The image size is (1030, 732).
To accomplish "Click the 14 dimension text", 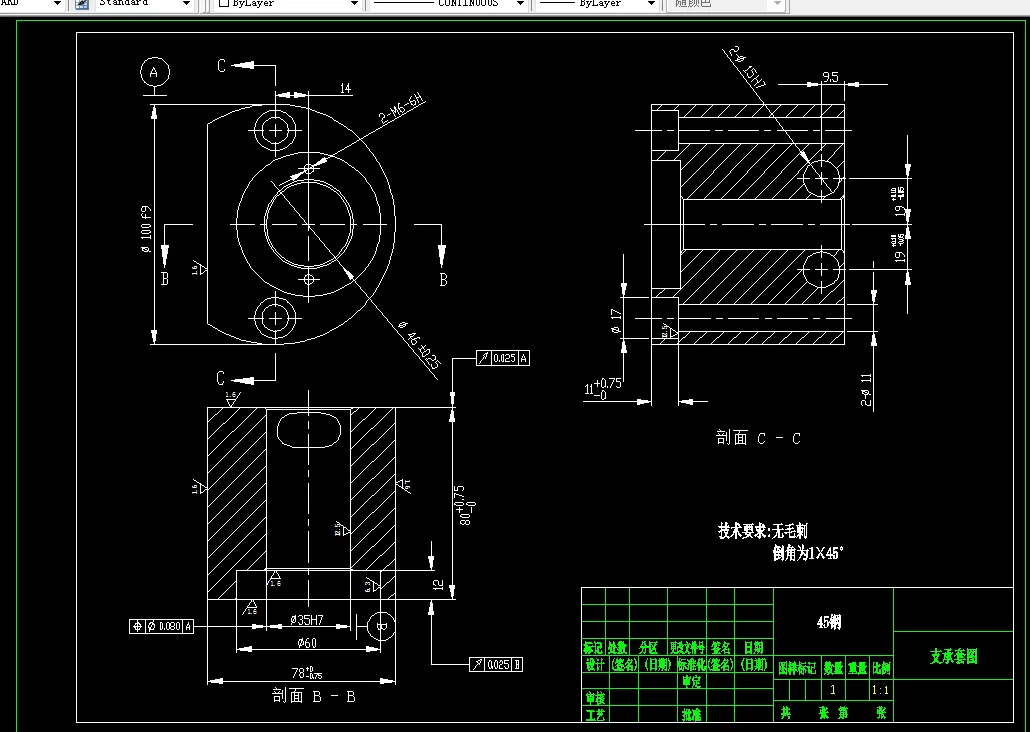I will (346, 89).
